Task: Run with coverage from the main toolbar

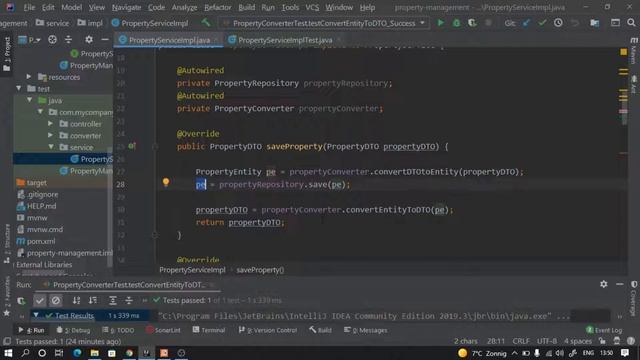Action: tap(472, 23)
